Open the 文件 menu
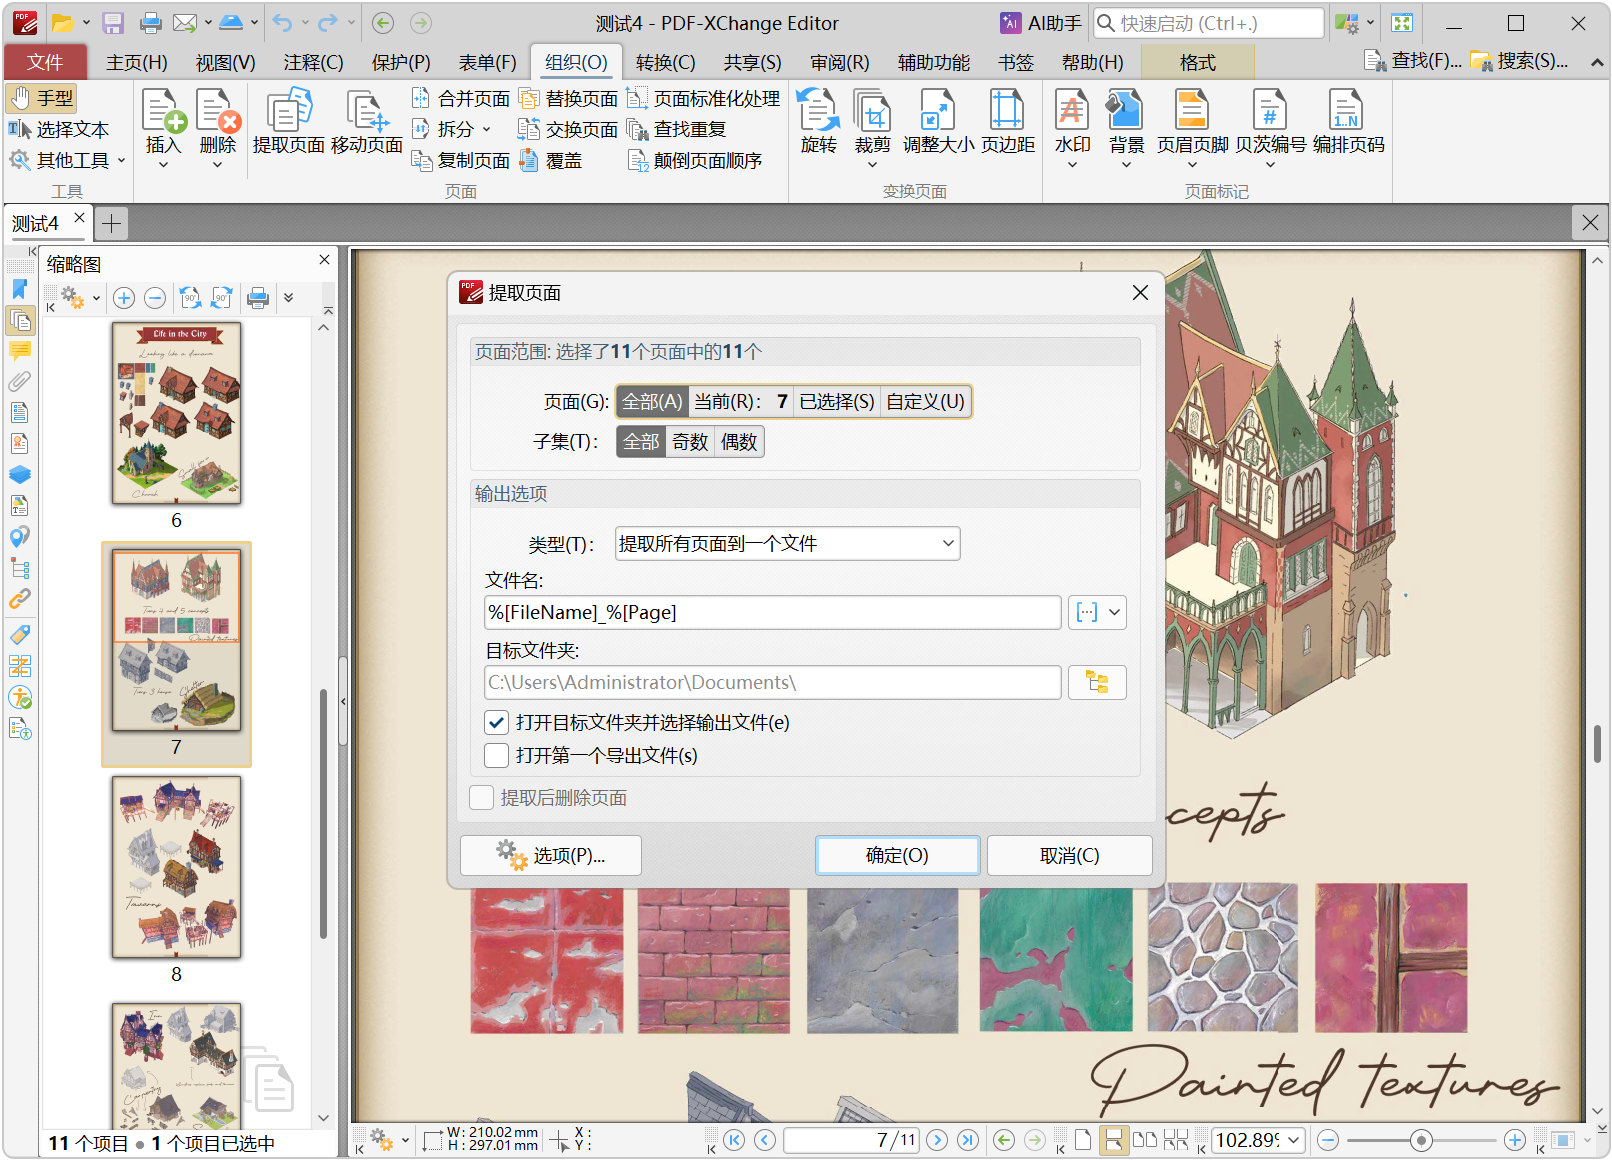The width and height of the screenshot is (1612, 1160). pyautogui.click(x=45, y=62)
